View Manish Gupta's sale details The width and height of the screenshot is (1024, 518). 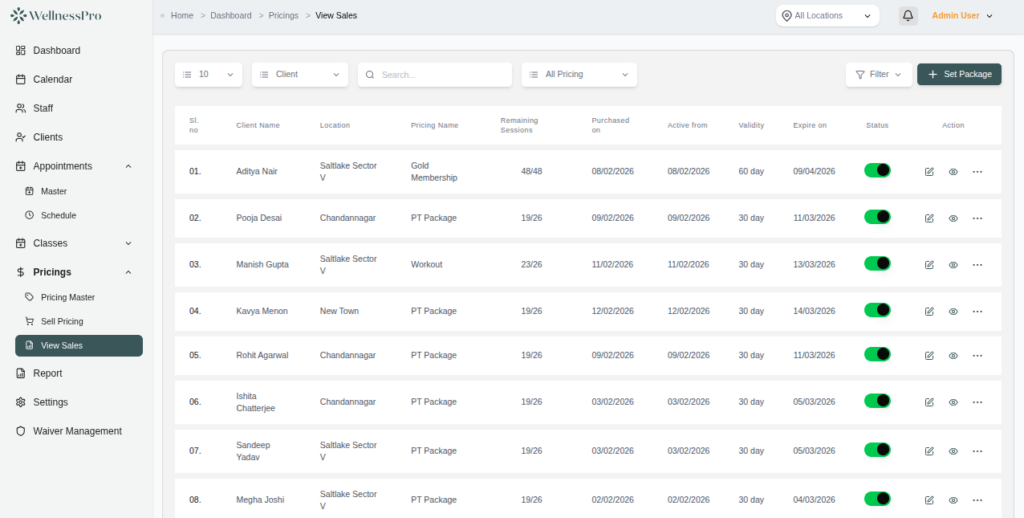tap(953, 265)
